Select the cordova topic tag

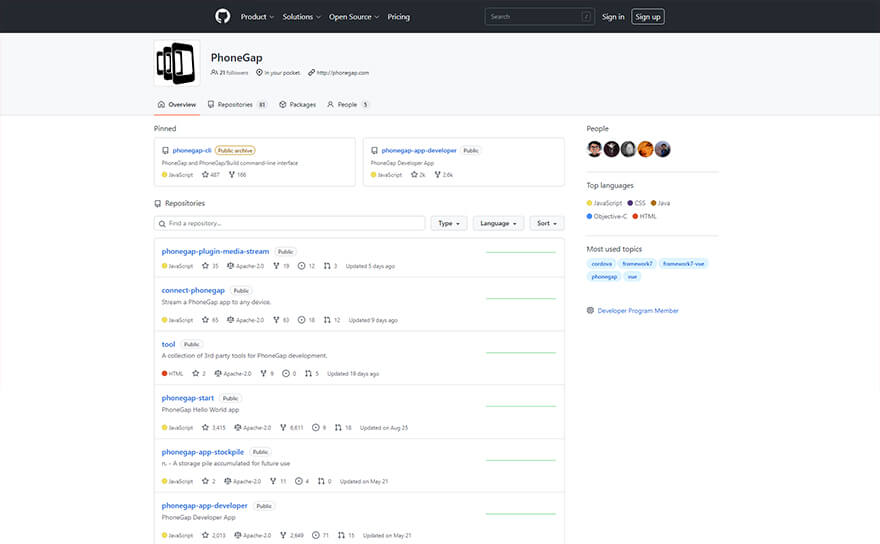(602, 263)
